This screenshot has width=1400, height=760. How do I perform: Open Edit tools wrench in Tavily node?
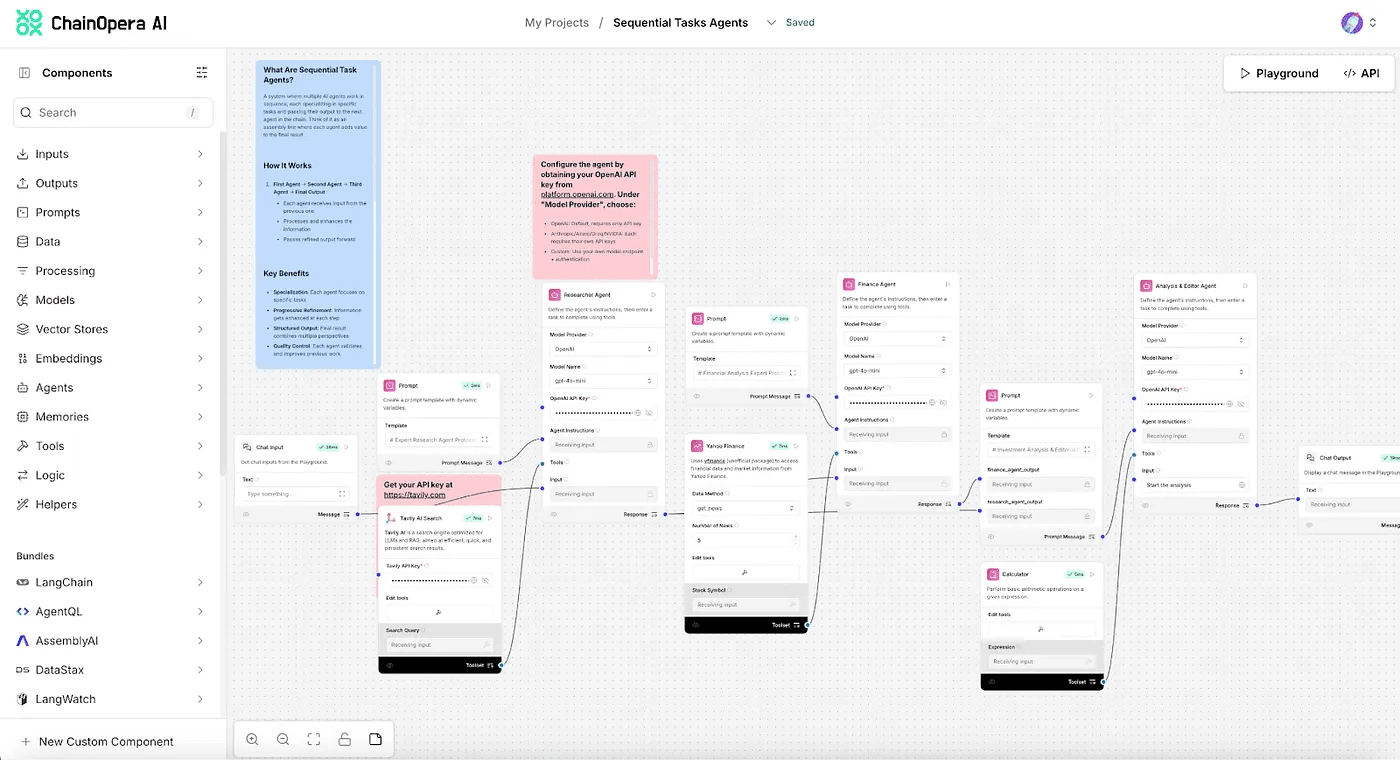438,612
